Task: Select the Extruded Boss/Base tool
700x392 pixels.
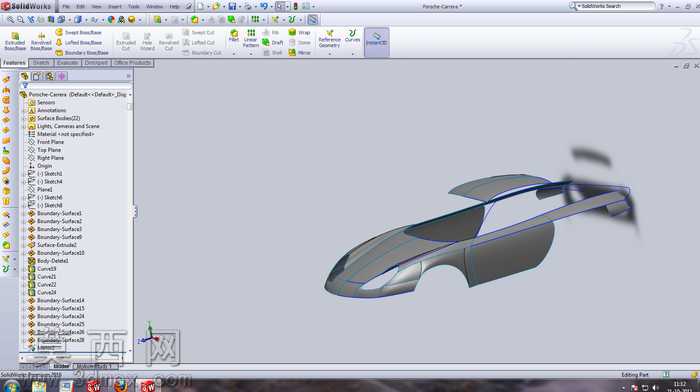Action: pos(15,41)
